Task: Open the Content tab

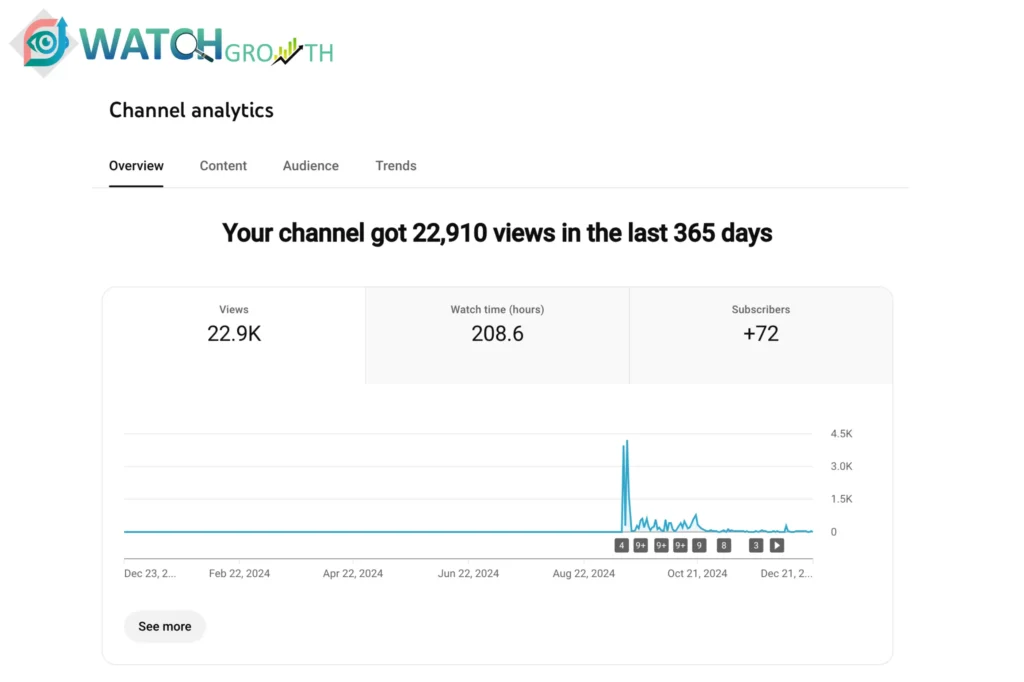Action: coord(223,166)
